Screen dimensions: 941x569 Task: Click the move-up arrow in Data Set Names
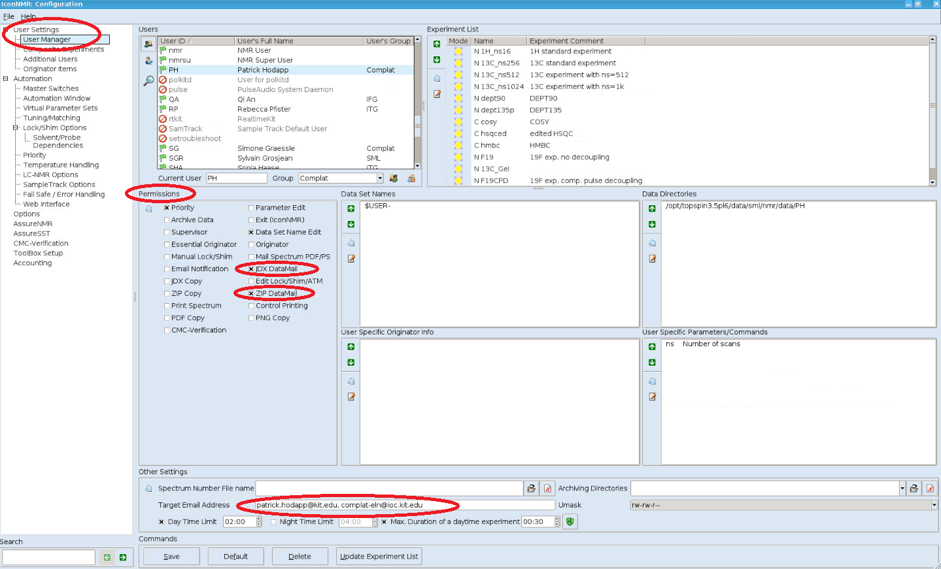[351, 209]
